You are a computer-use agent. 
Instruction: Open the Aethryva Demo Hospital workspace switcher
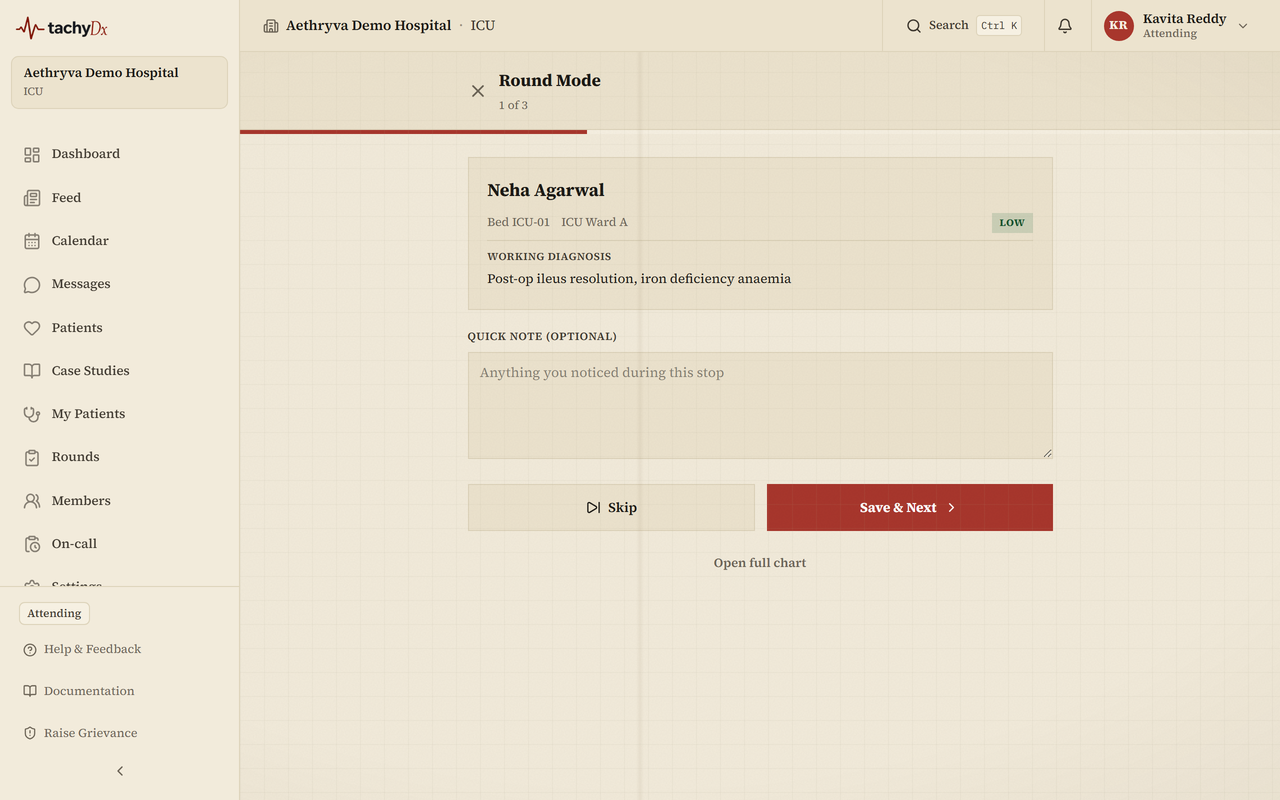coord(119,82)
